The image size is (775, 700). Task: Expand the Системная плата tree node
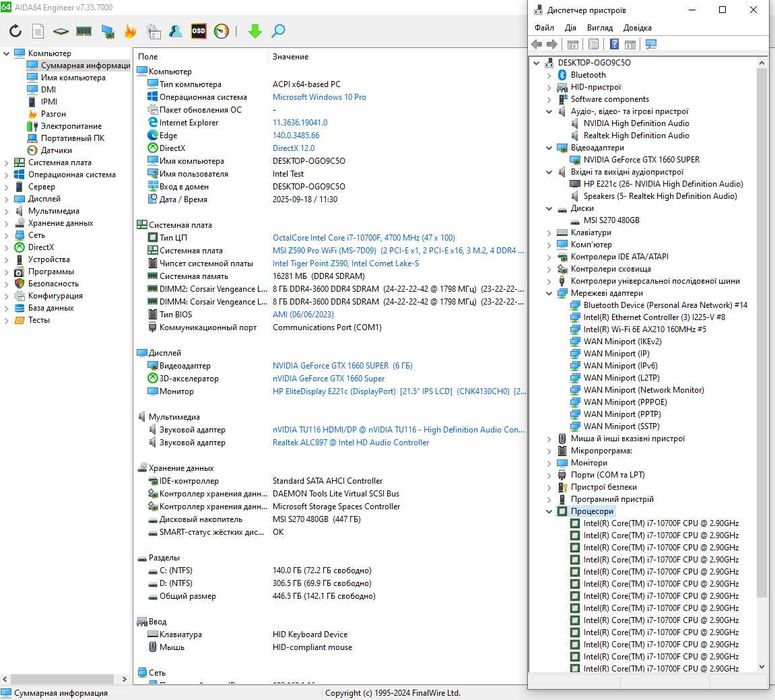pyautogui.click(x=6, y=163)
